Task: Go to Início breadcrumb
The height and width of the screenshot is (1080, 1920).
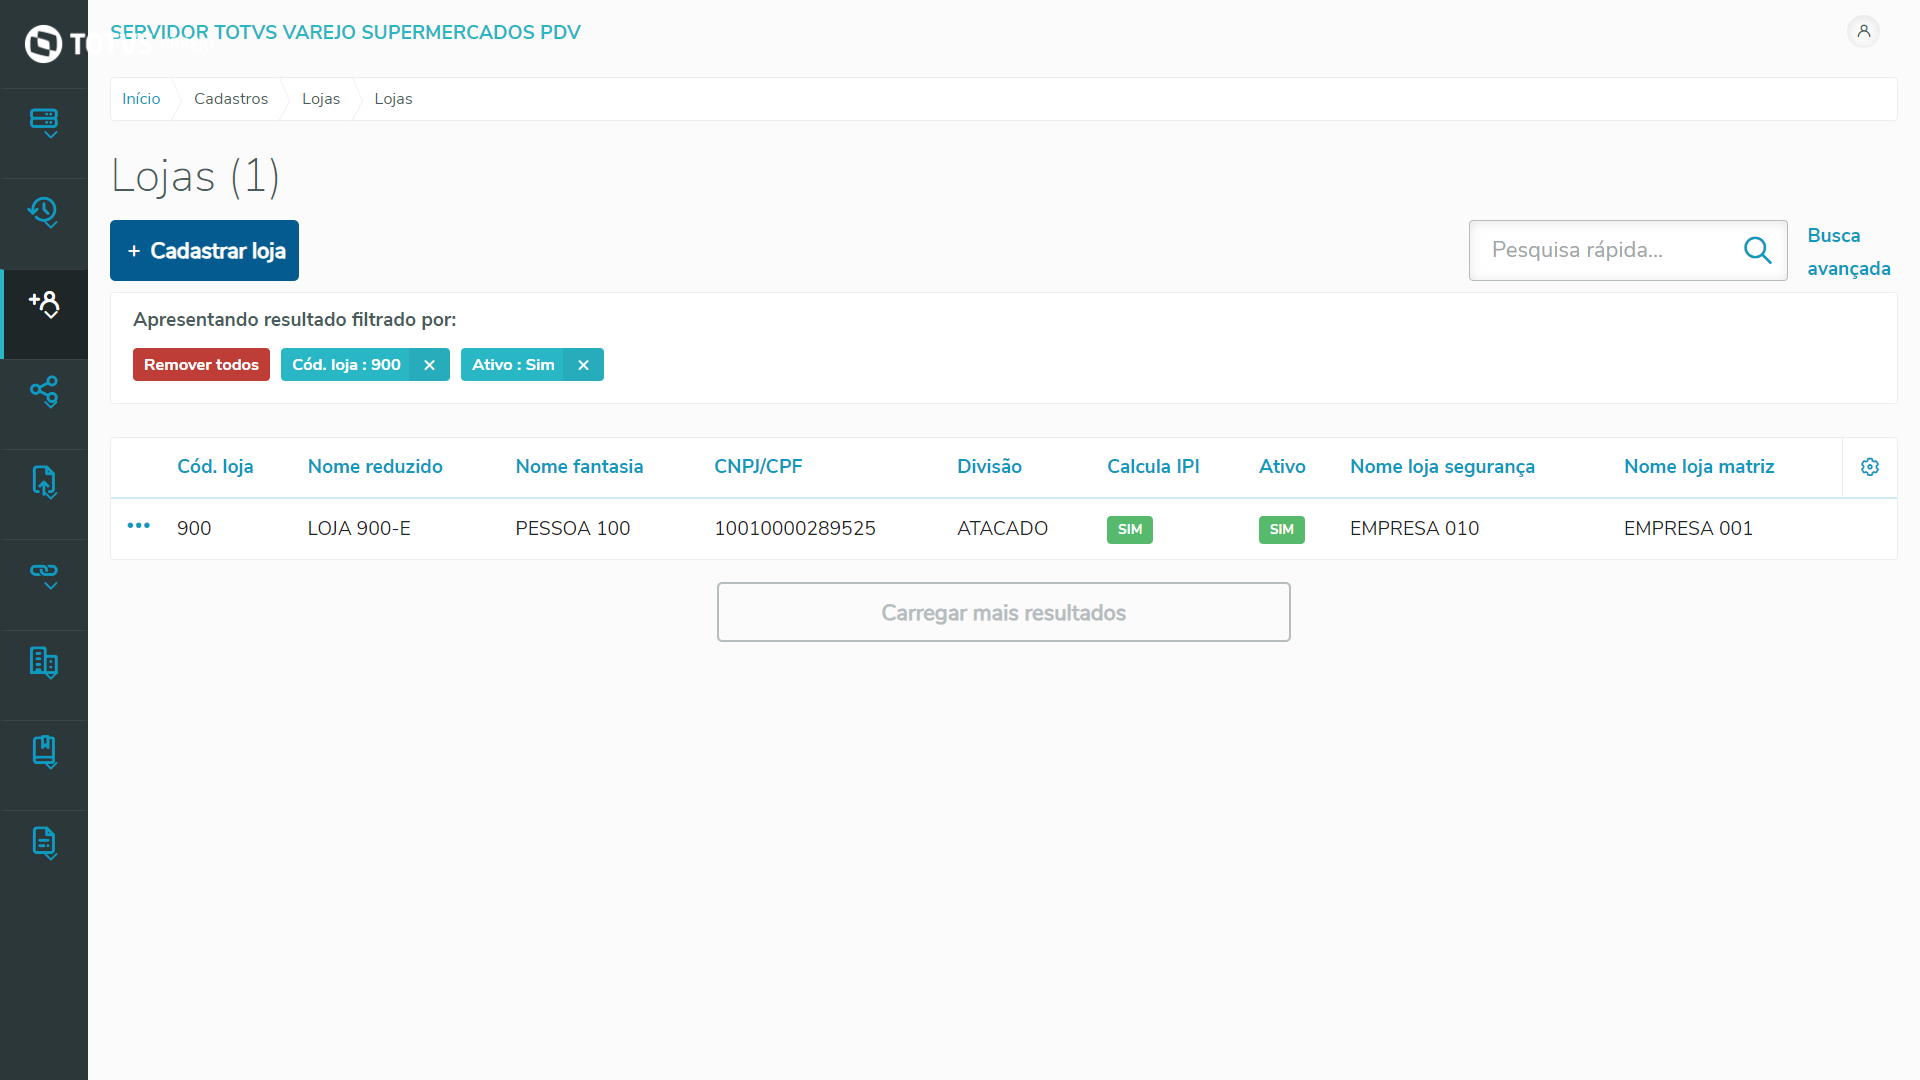Action: (x=141, y=99)
